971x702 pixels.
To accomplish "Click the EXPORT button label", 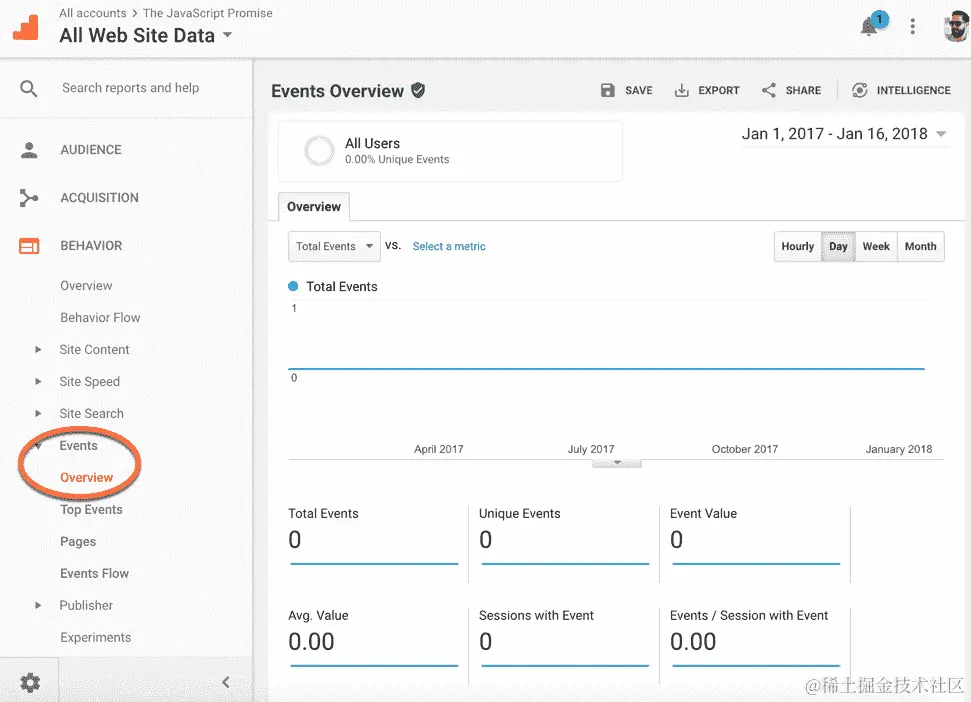I will (x=718, y=90).
